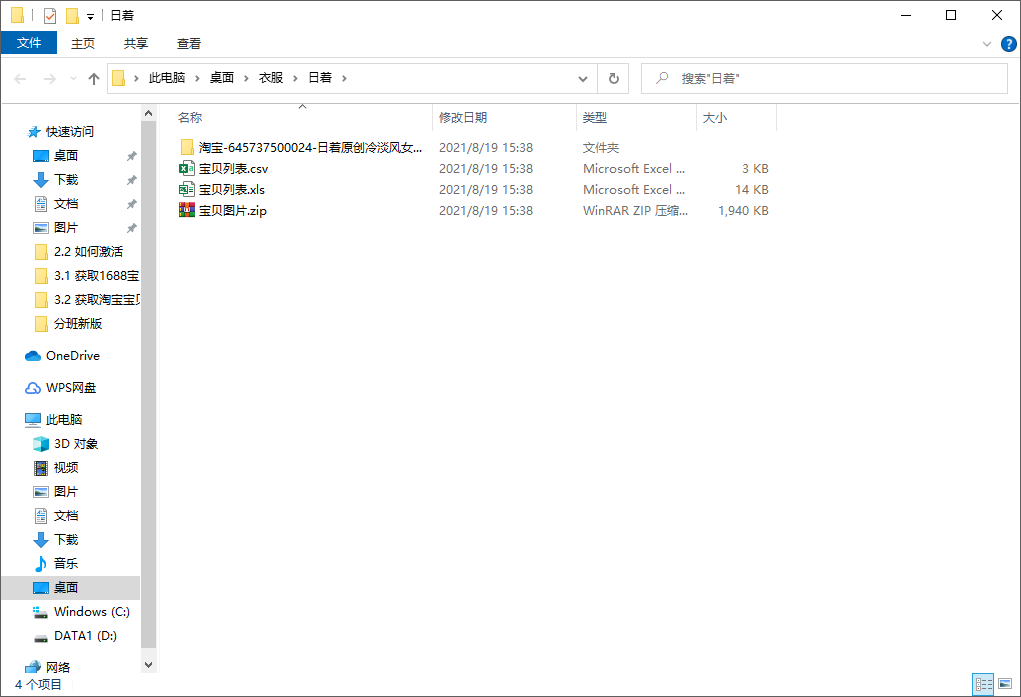Select the 宝贝列表.xls file icon
The image size is (1021, 697).
[x=186, y=190]
